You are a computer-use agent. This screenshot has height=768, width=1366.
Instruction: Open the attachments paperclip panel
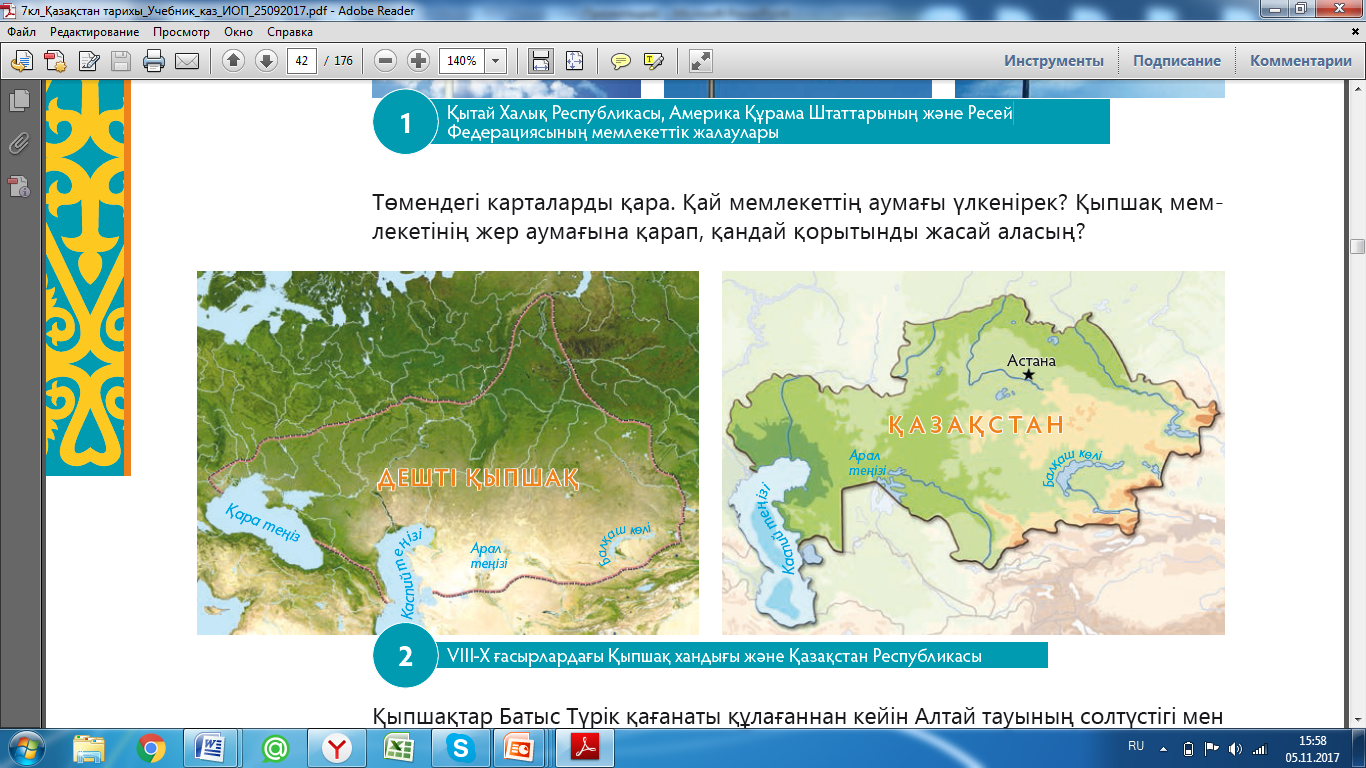click(19, 143)
